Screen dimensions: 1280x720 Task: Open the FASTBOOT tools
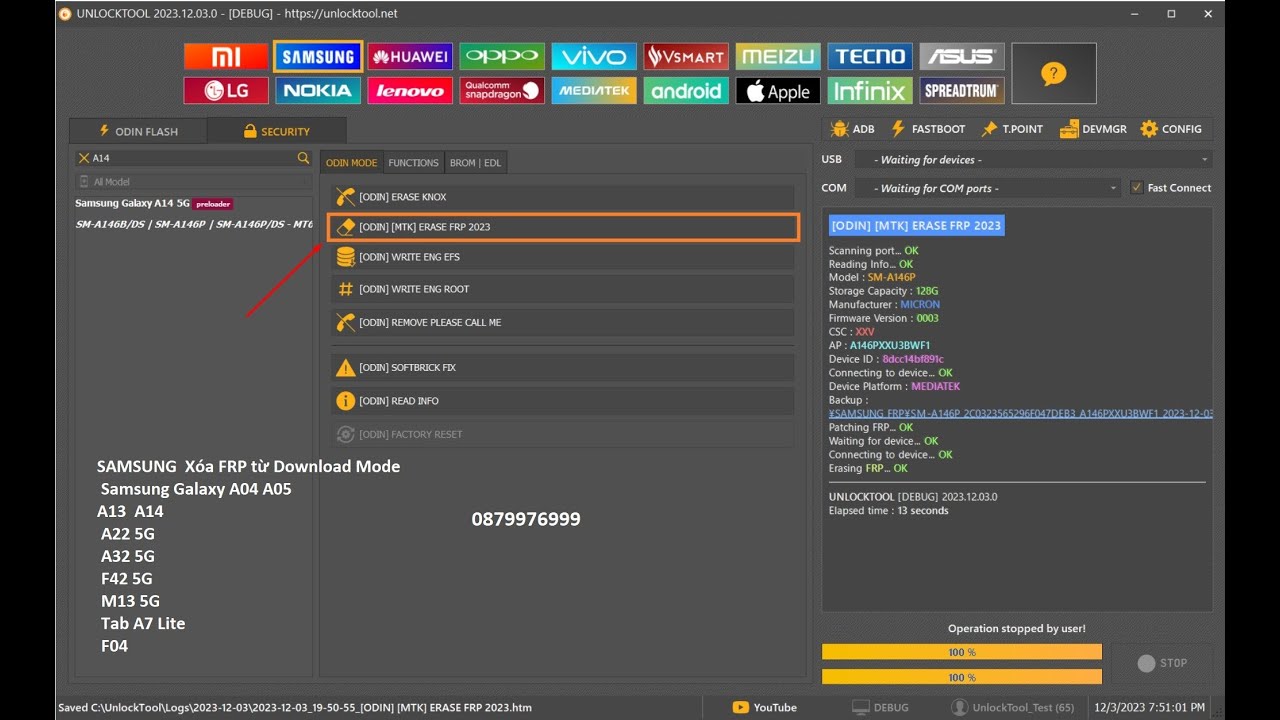[x=928, y=129]
